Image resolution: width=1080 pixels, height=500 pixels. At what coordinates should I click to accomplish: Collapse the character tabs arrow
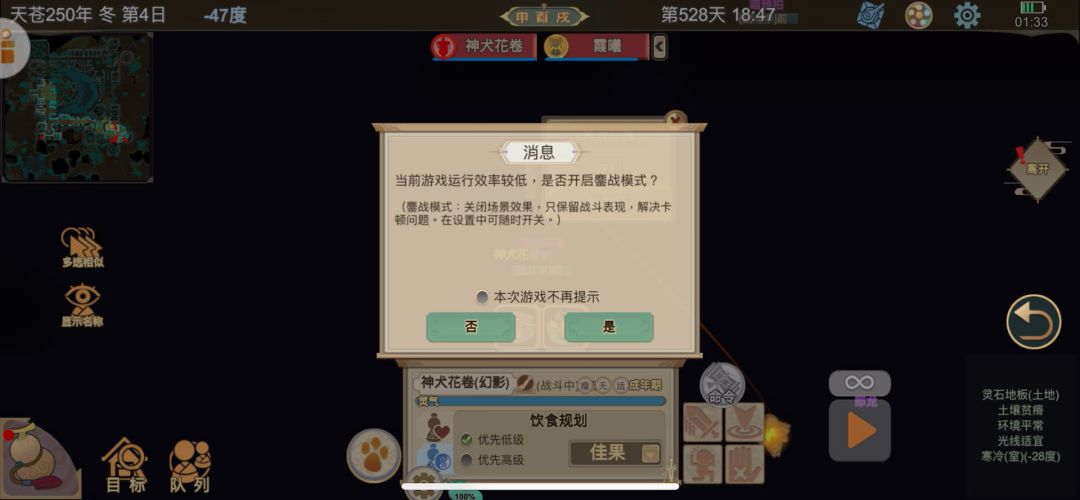coord(659,47)
